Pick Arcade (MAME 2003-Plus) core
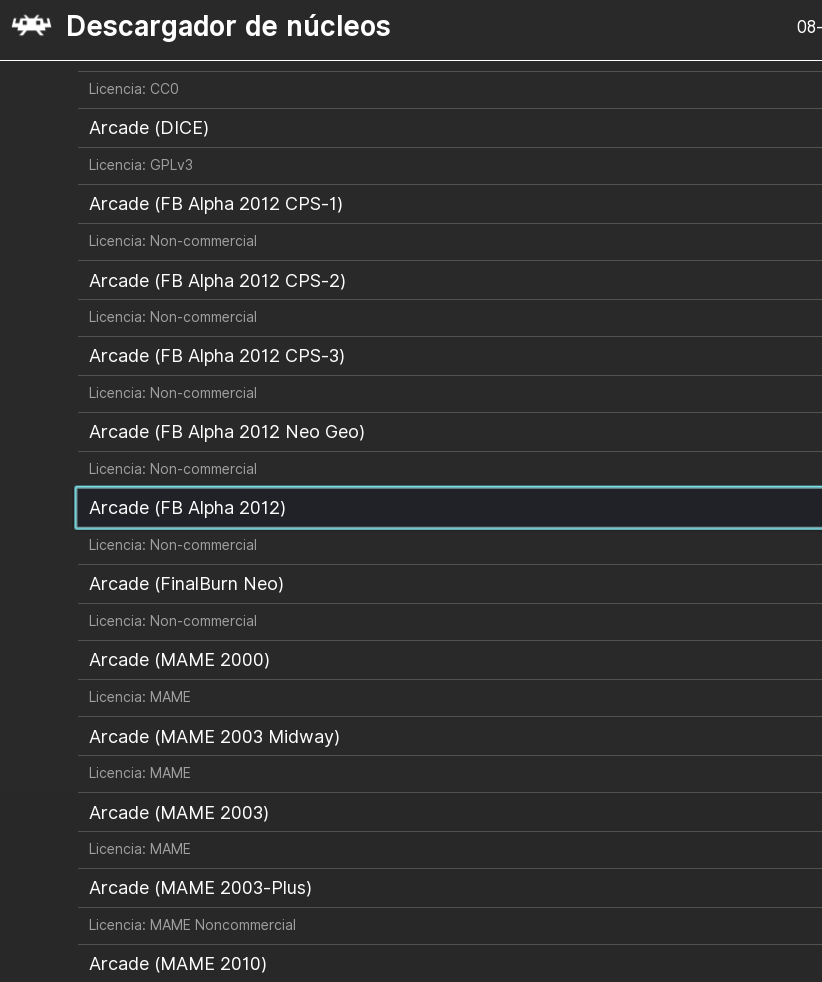This screenshot has height=982, width=822. pos(201,888)
